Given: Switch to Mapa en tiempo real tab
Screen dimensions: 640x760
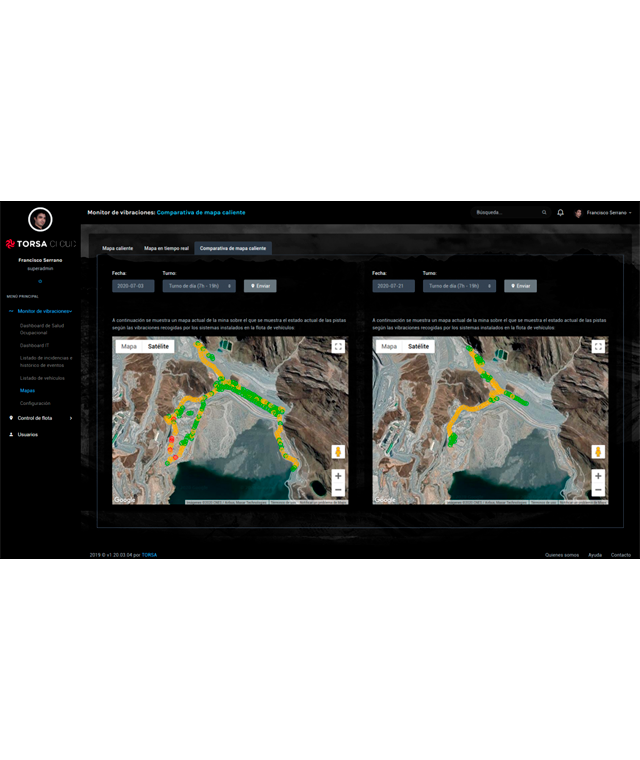Looking at the screenshot, I should click(x=165, y=248).
